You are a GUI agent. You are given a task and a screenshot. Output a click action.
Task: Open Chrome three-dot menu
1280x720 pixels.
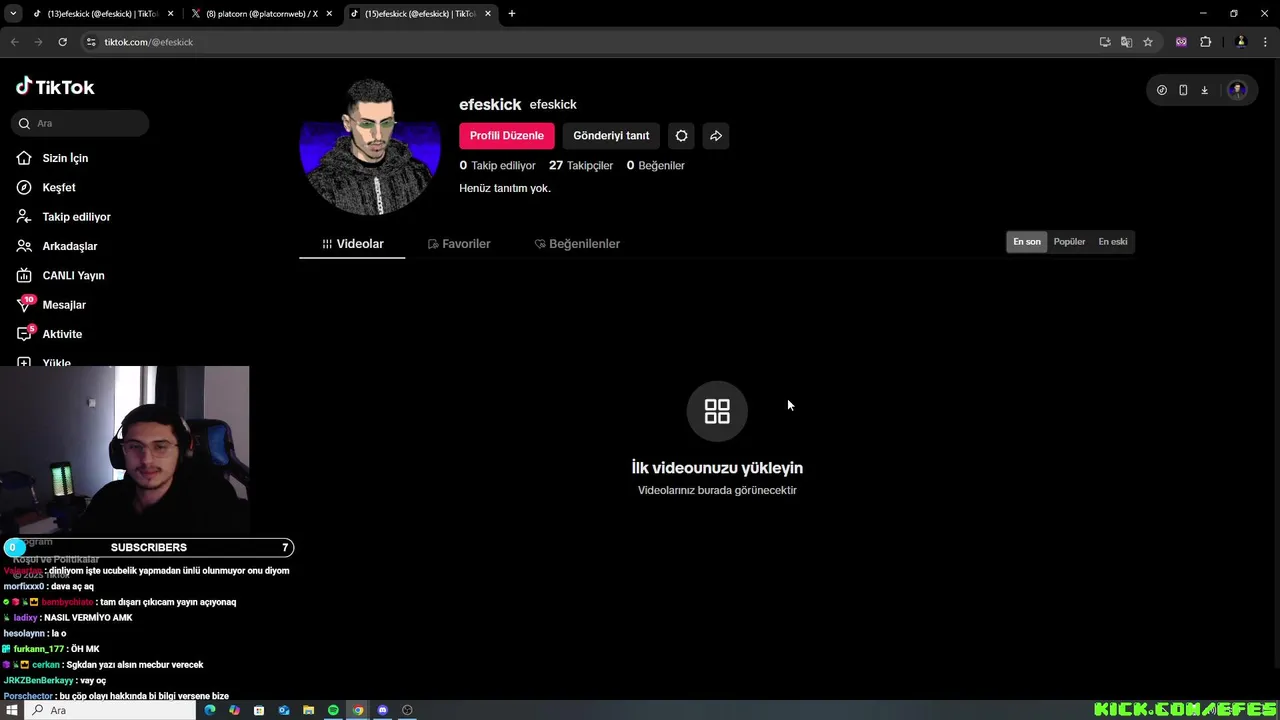1265,42
